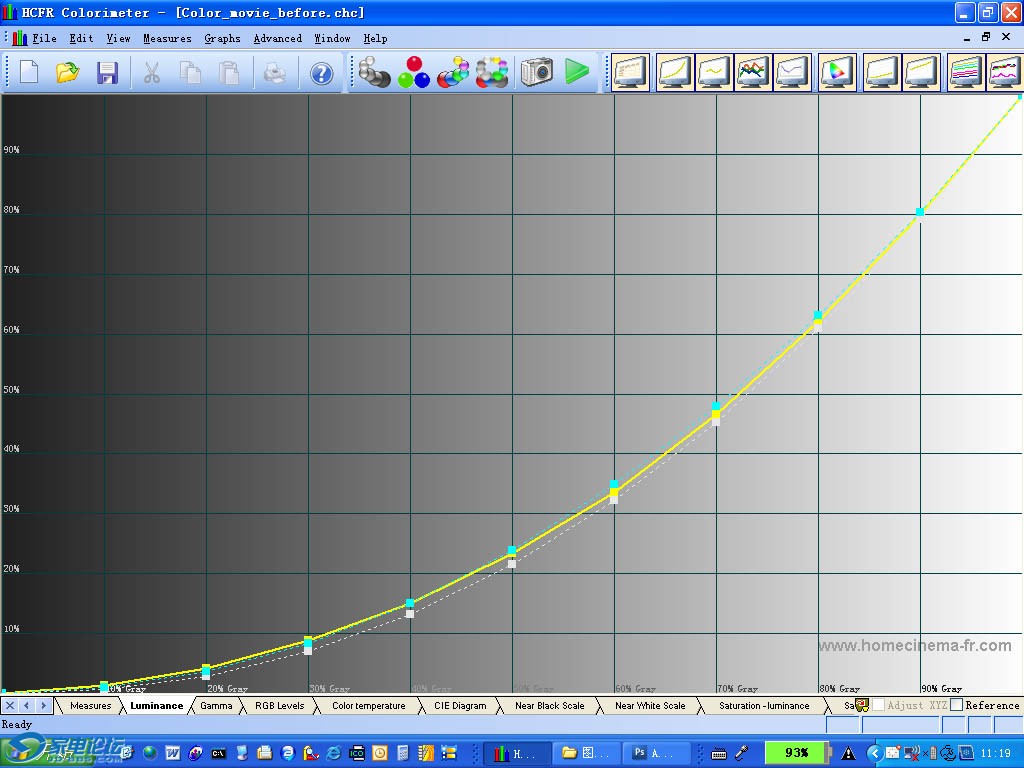Screen dimensions: 1024x768
Task: Switch to the Gamma tab
Action: [216, 705]
